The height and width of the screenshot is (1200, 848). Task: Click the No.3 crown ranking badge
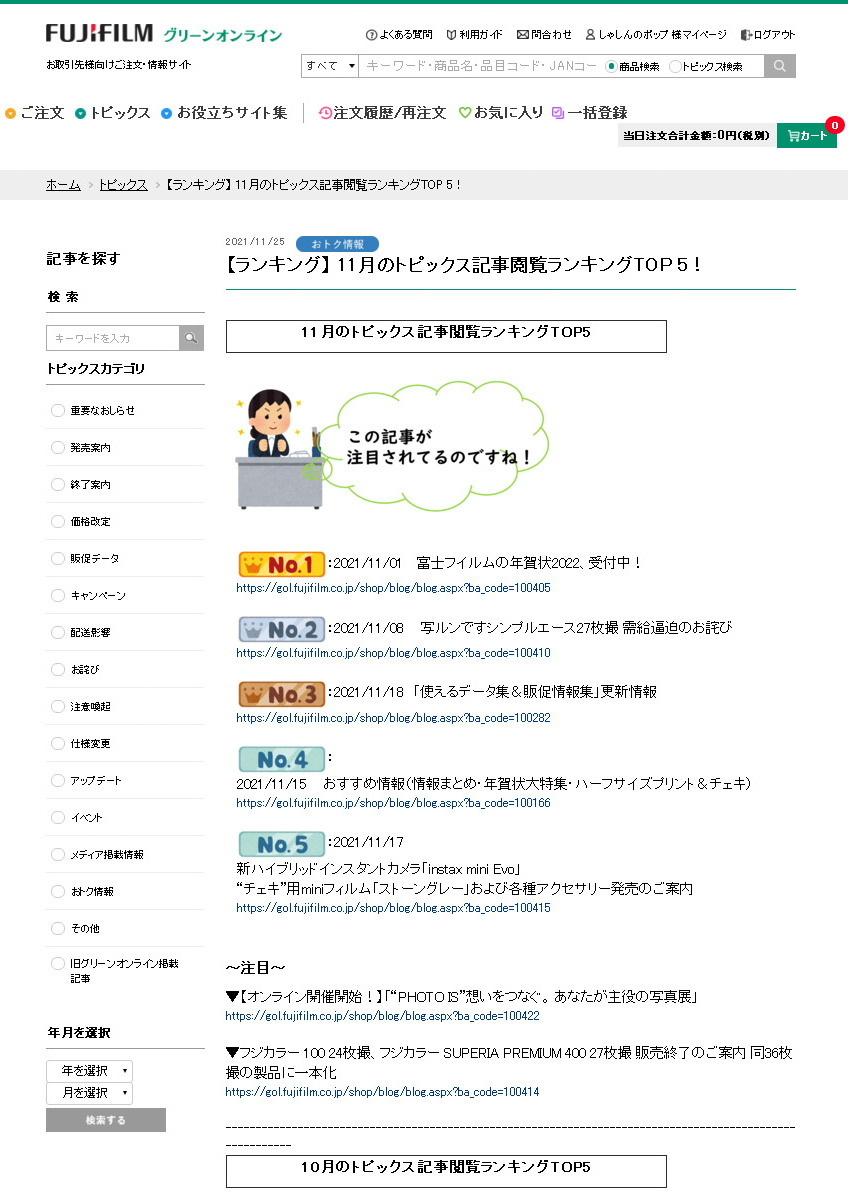tap(282, 693)
